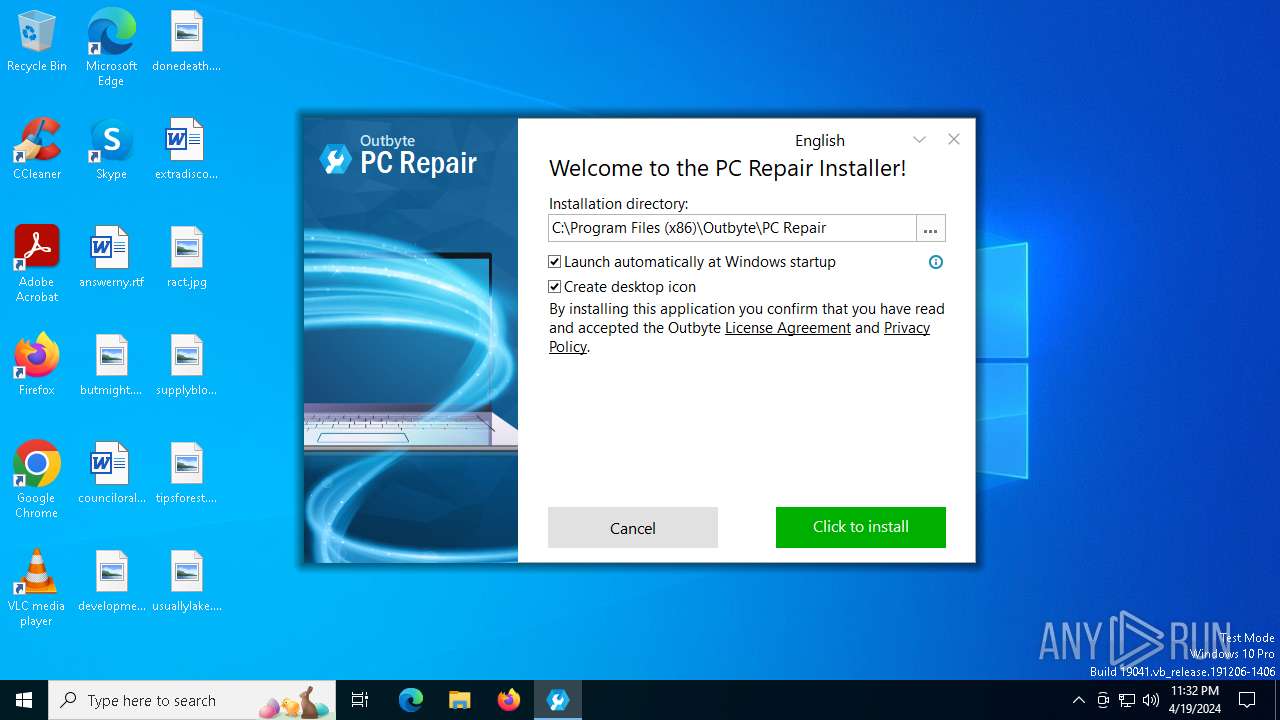Select the butmight image file
The height and width of the screenshot is (720, 1280).
point(111,365)
